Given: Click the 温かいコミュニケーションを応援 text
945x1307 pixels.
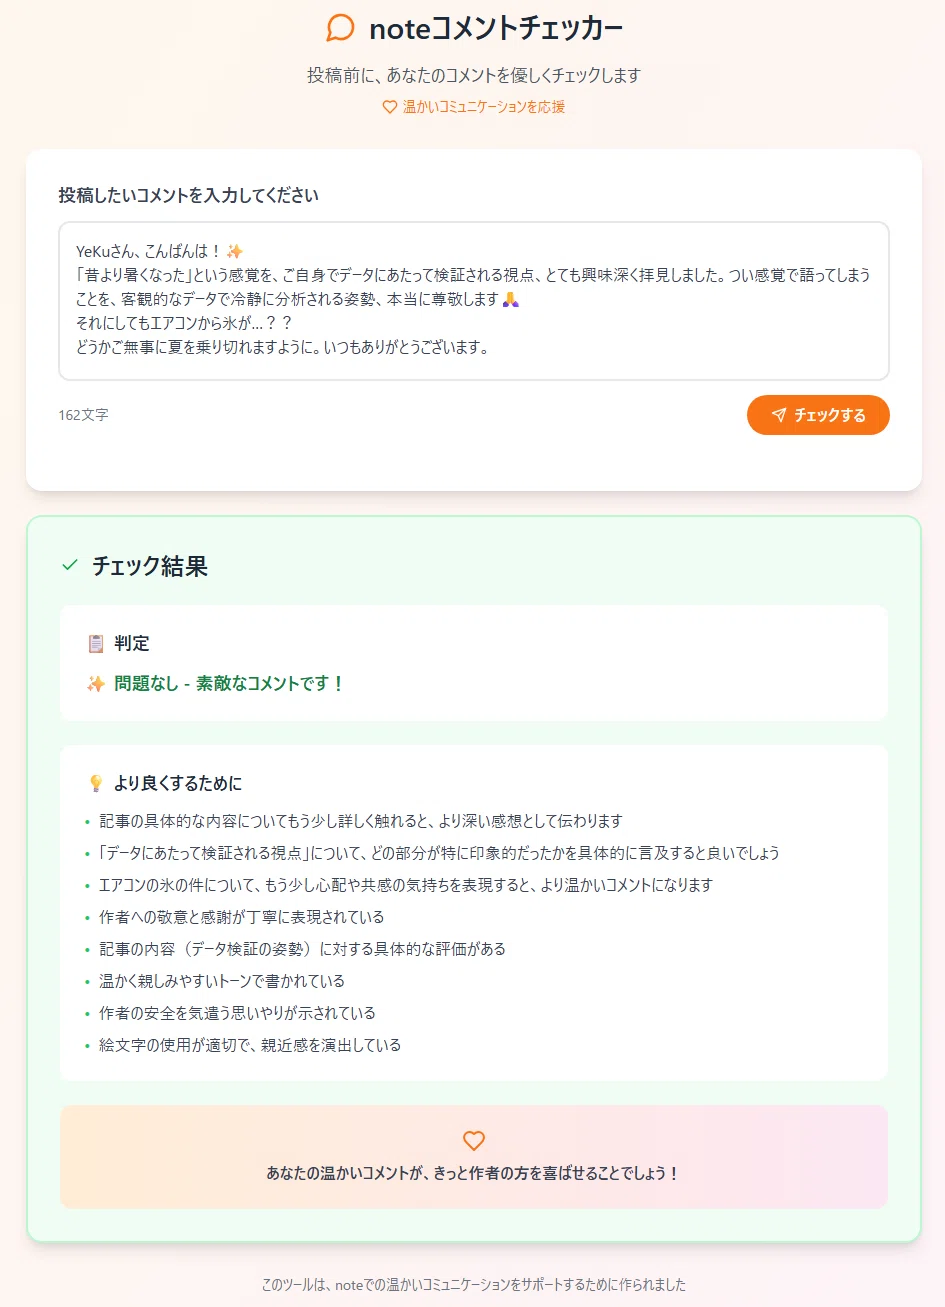Looking at the screenshot, I should pos(484,107).
